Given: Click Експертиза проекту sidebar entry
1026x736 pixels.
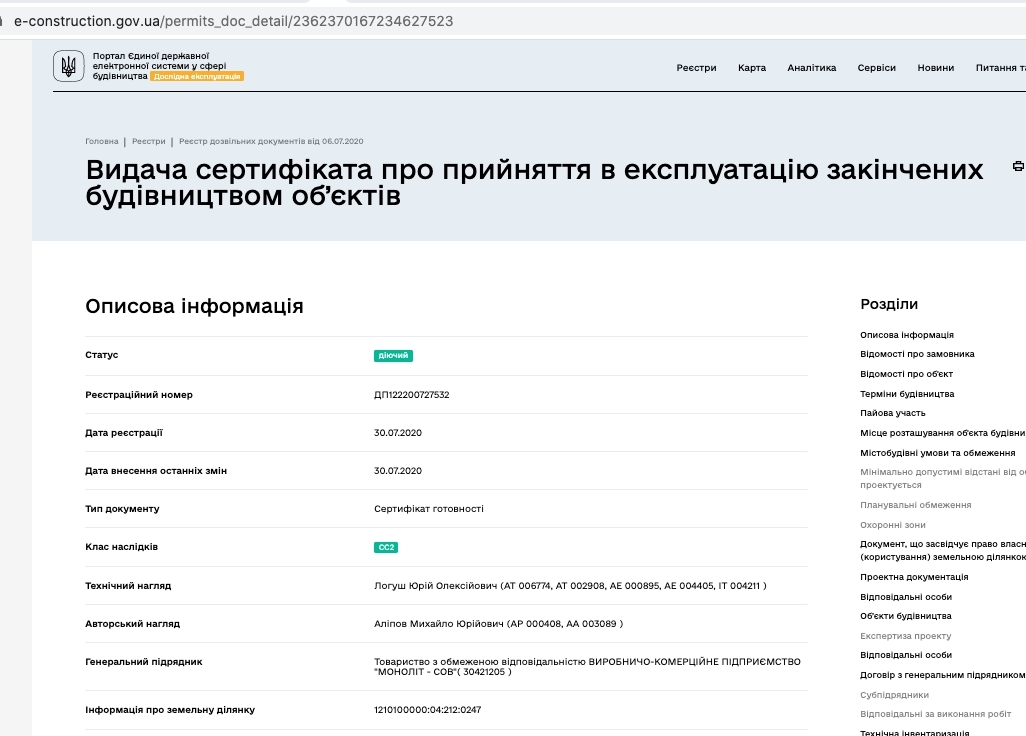Looking at the screenshot, I should [906, 636].
